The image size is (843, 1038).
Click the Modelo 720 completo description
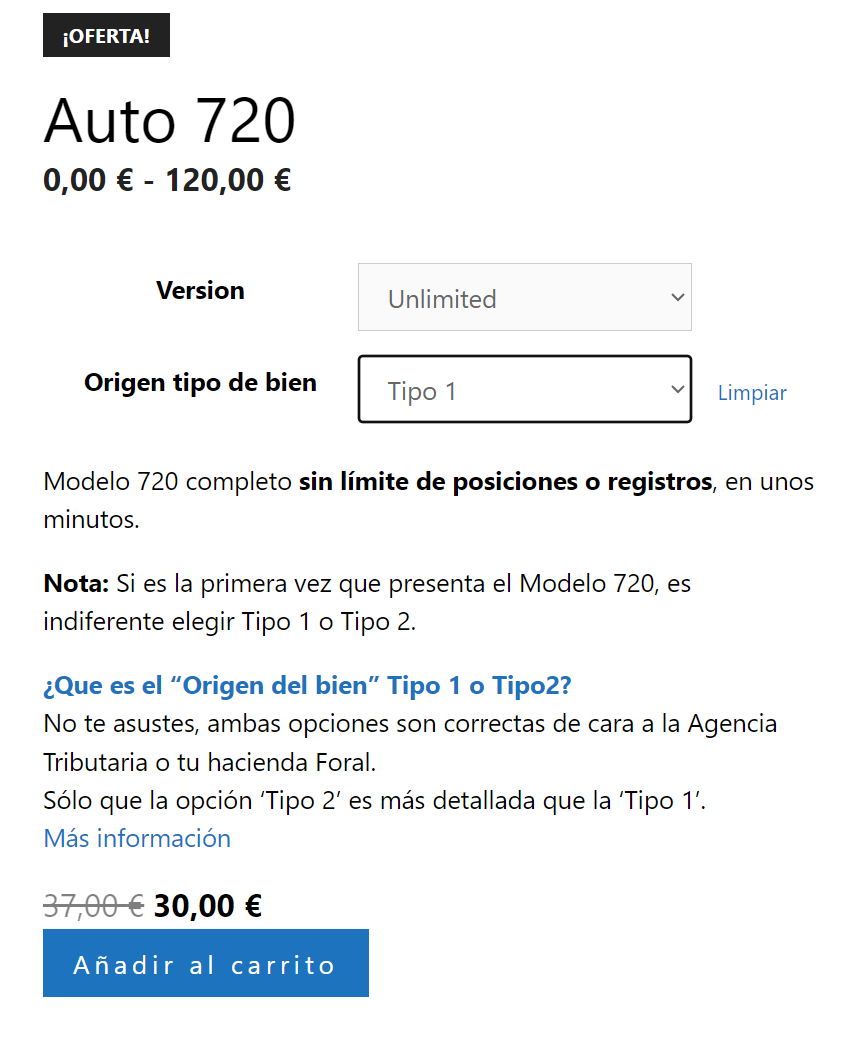click(165, 481)
